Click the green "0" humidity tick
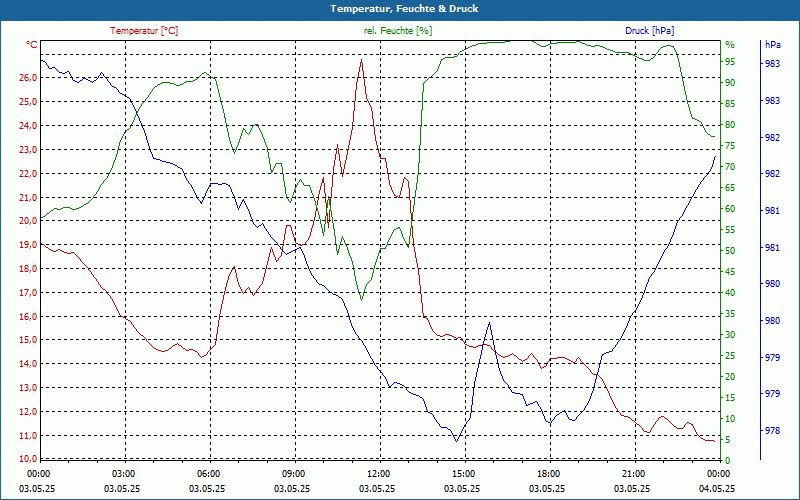The width and height of the screenshot is (800, 500). pos(728,461)
